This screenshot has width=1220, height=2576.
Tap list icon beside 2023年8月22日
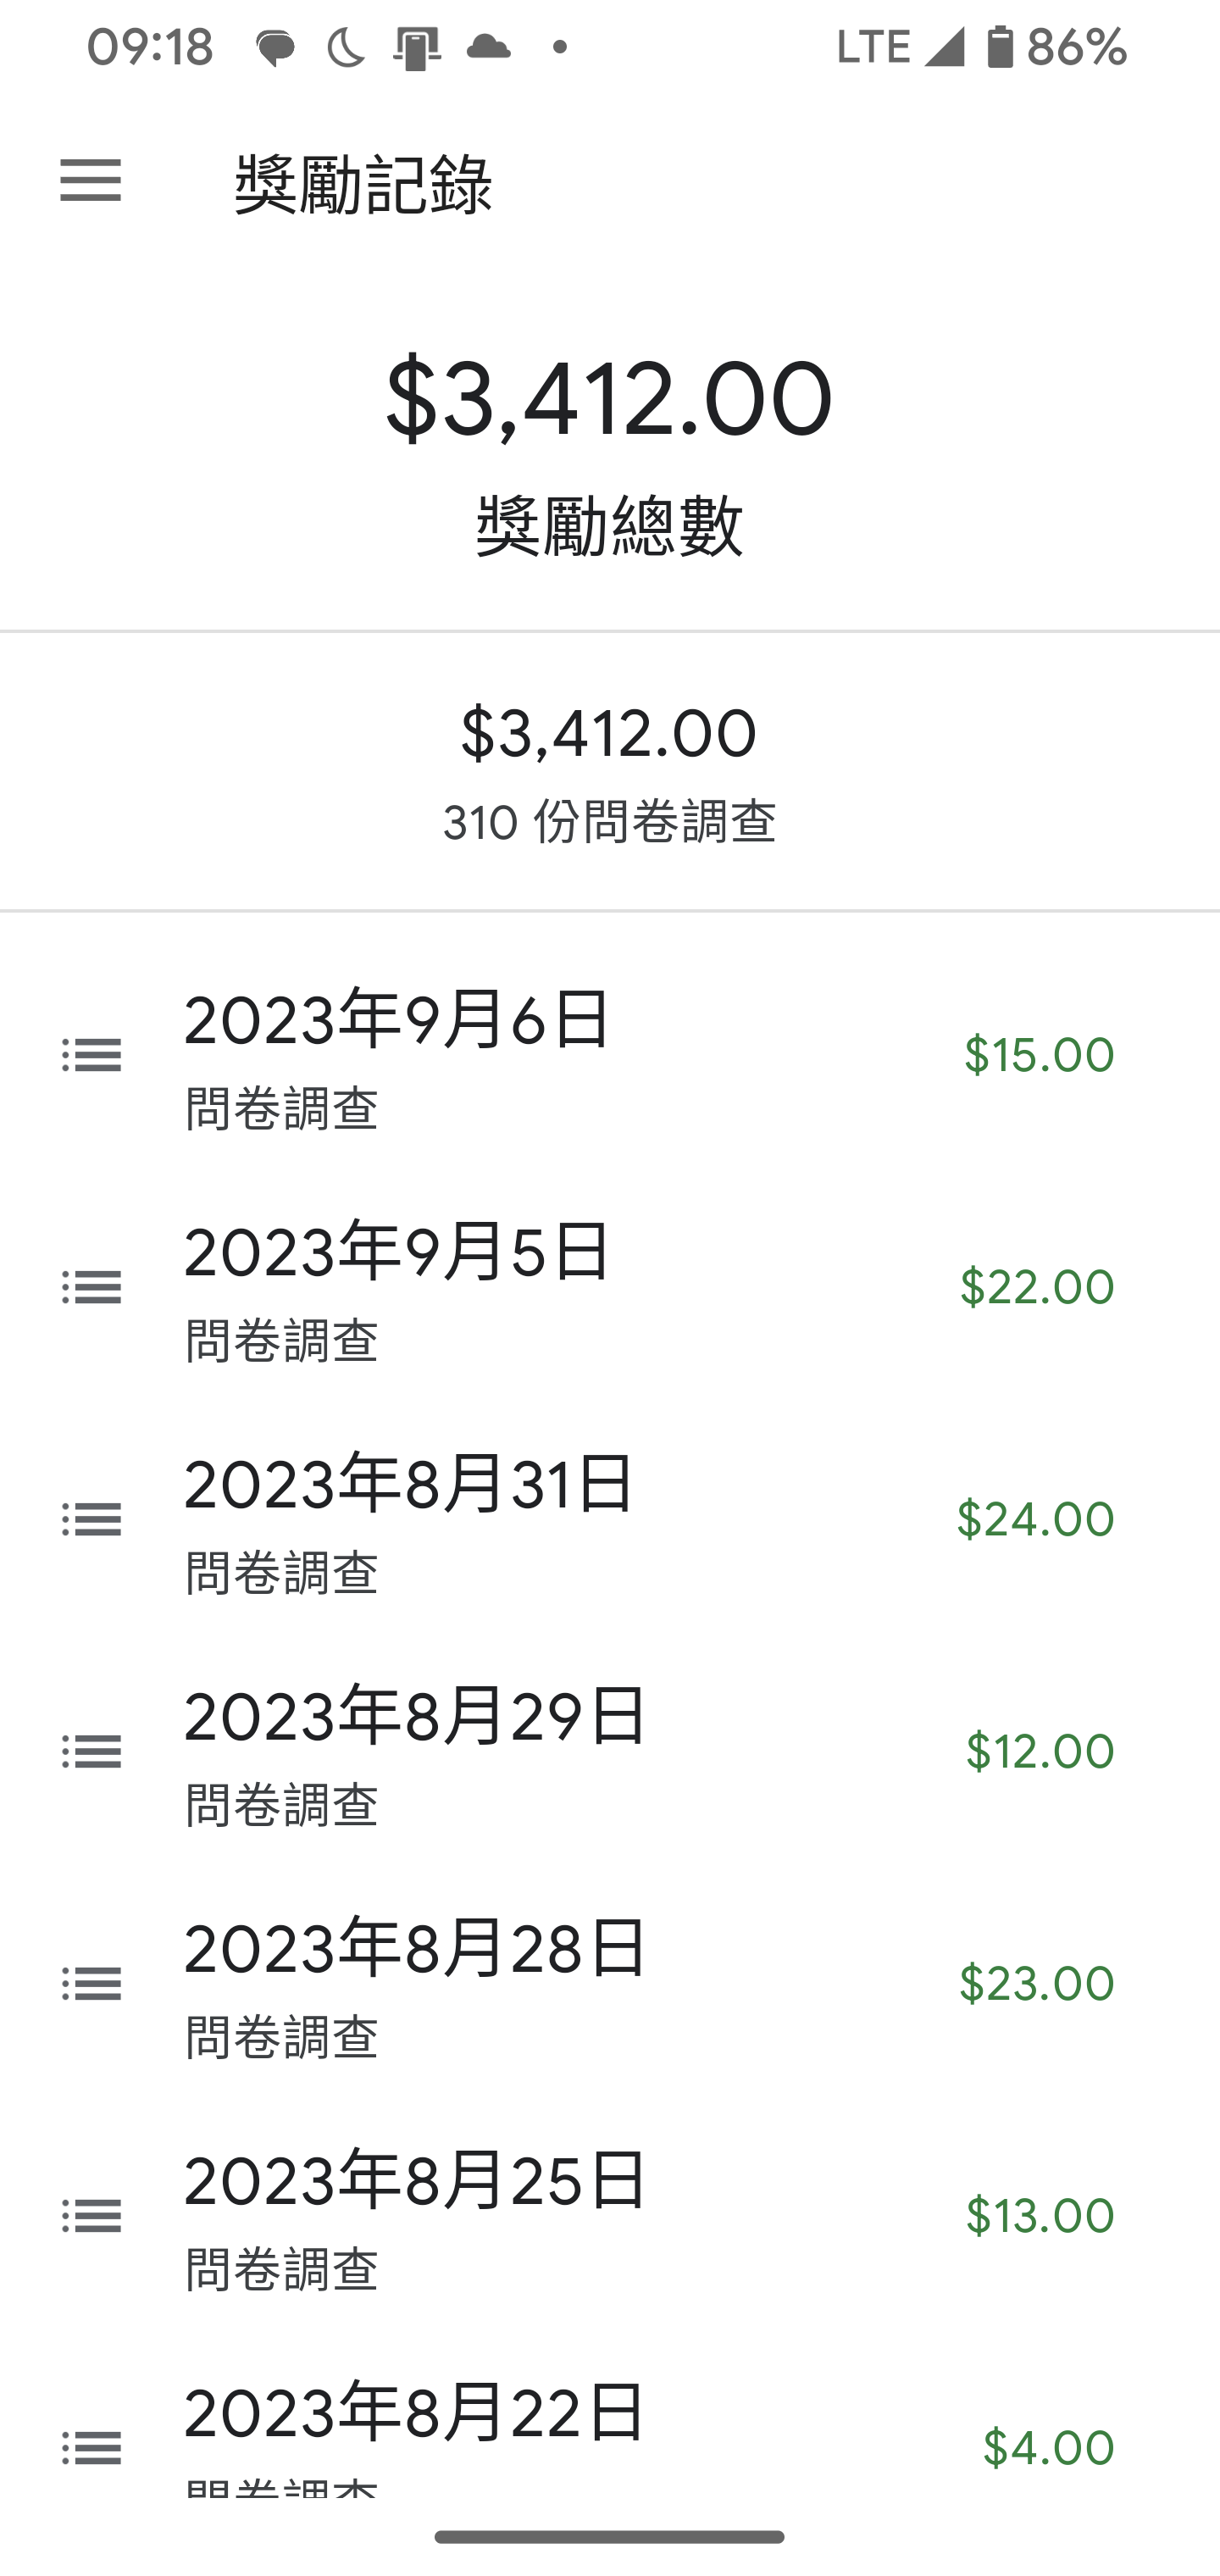[92, 2447]
